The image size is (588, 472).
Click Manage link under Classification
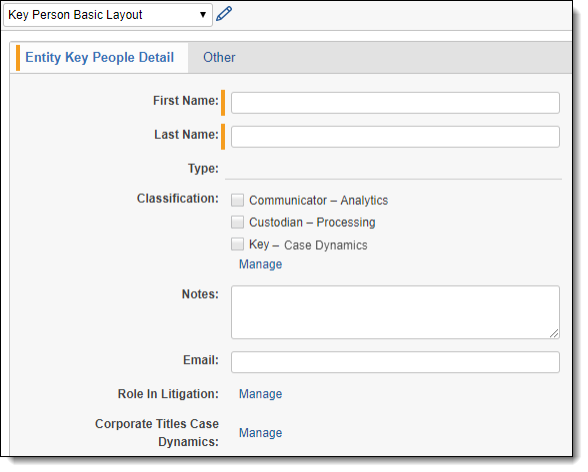[x=261, y=264]
